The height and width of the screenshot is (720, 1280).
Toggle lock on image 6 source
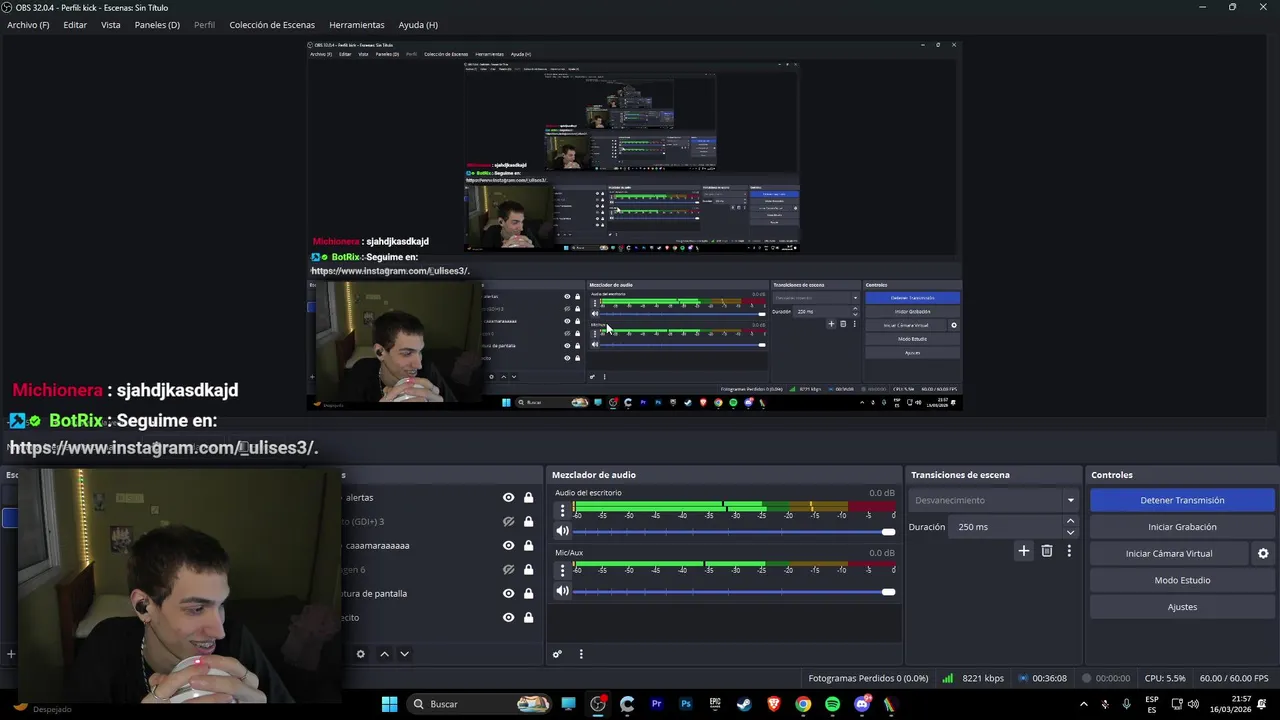528,569
